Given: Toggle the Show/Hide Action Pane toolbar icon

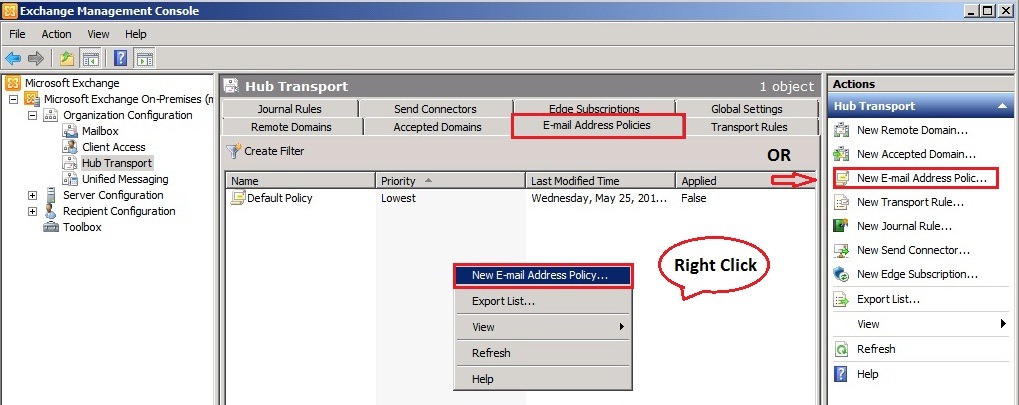Looking at the screenshot, I should (144, 59).
